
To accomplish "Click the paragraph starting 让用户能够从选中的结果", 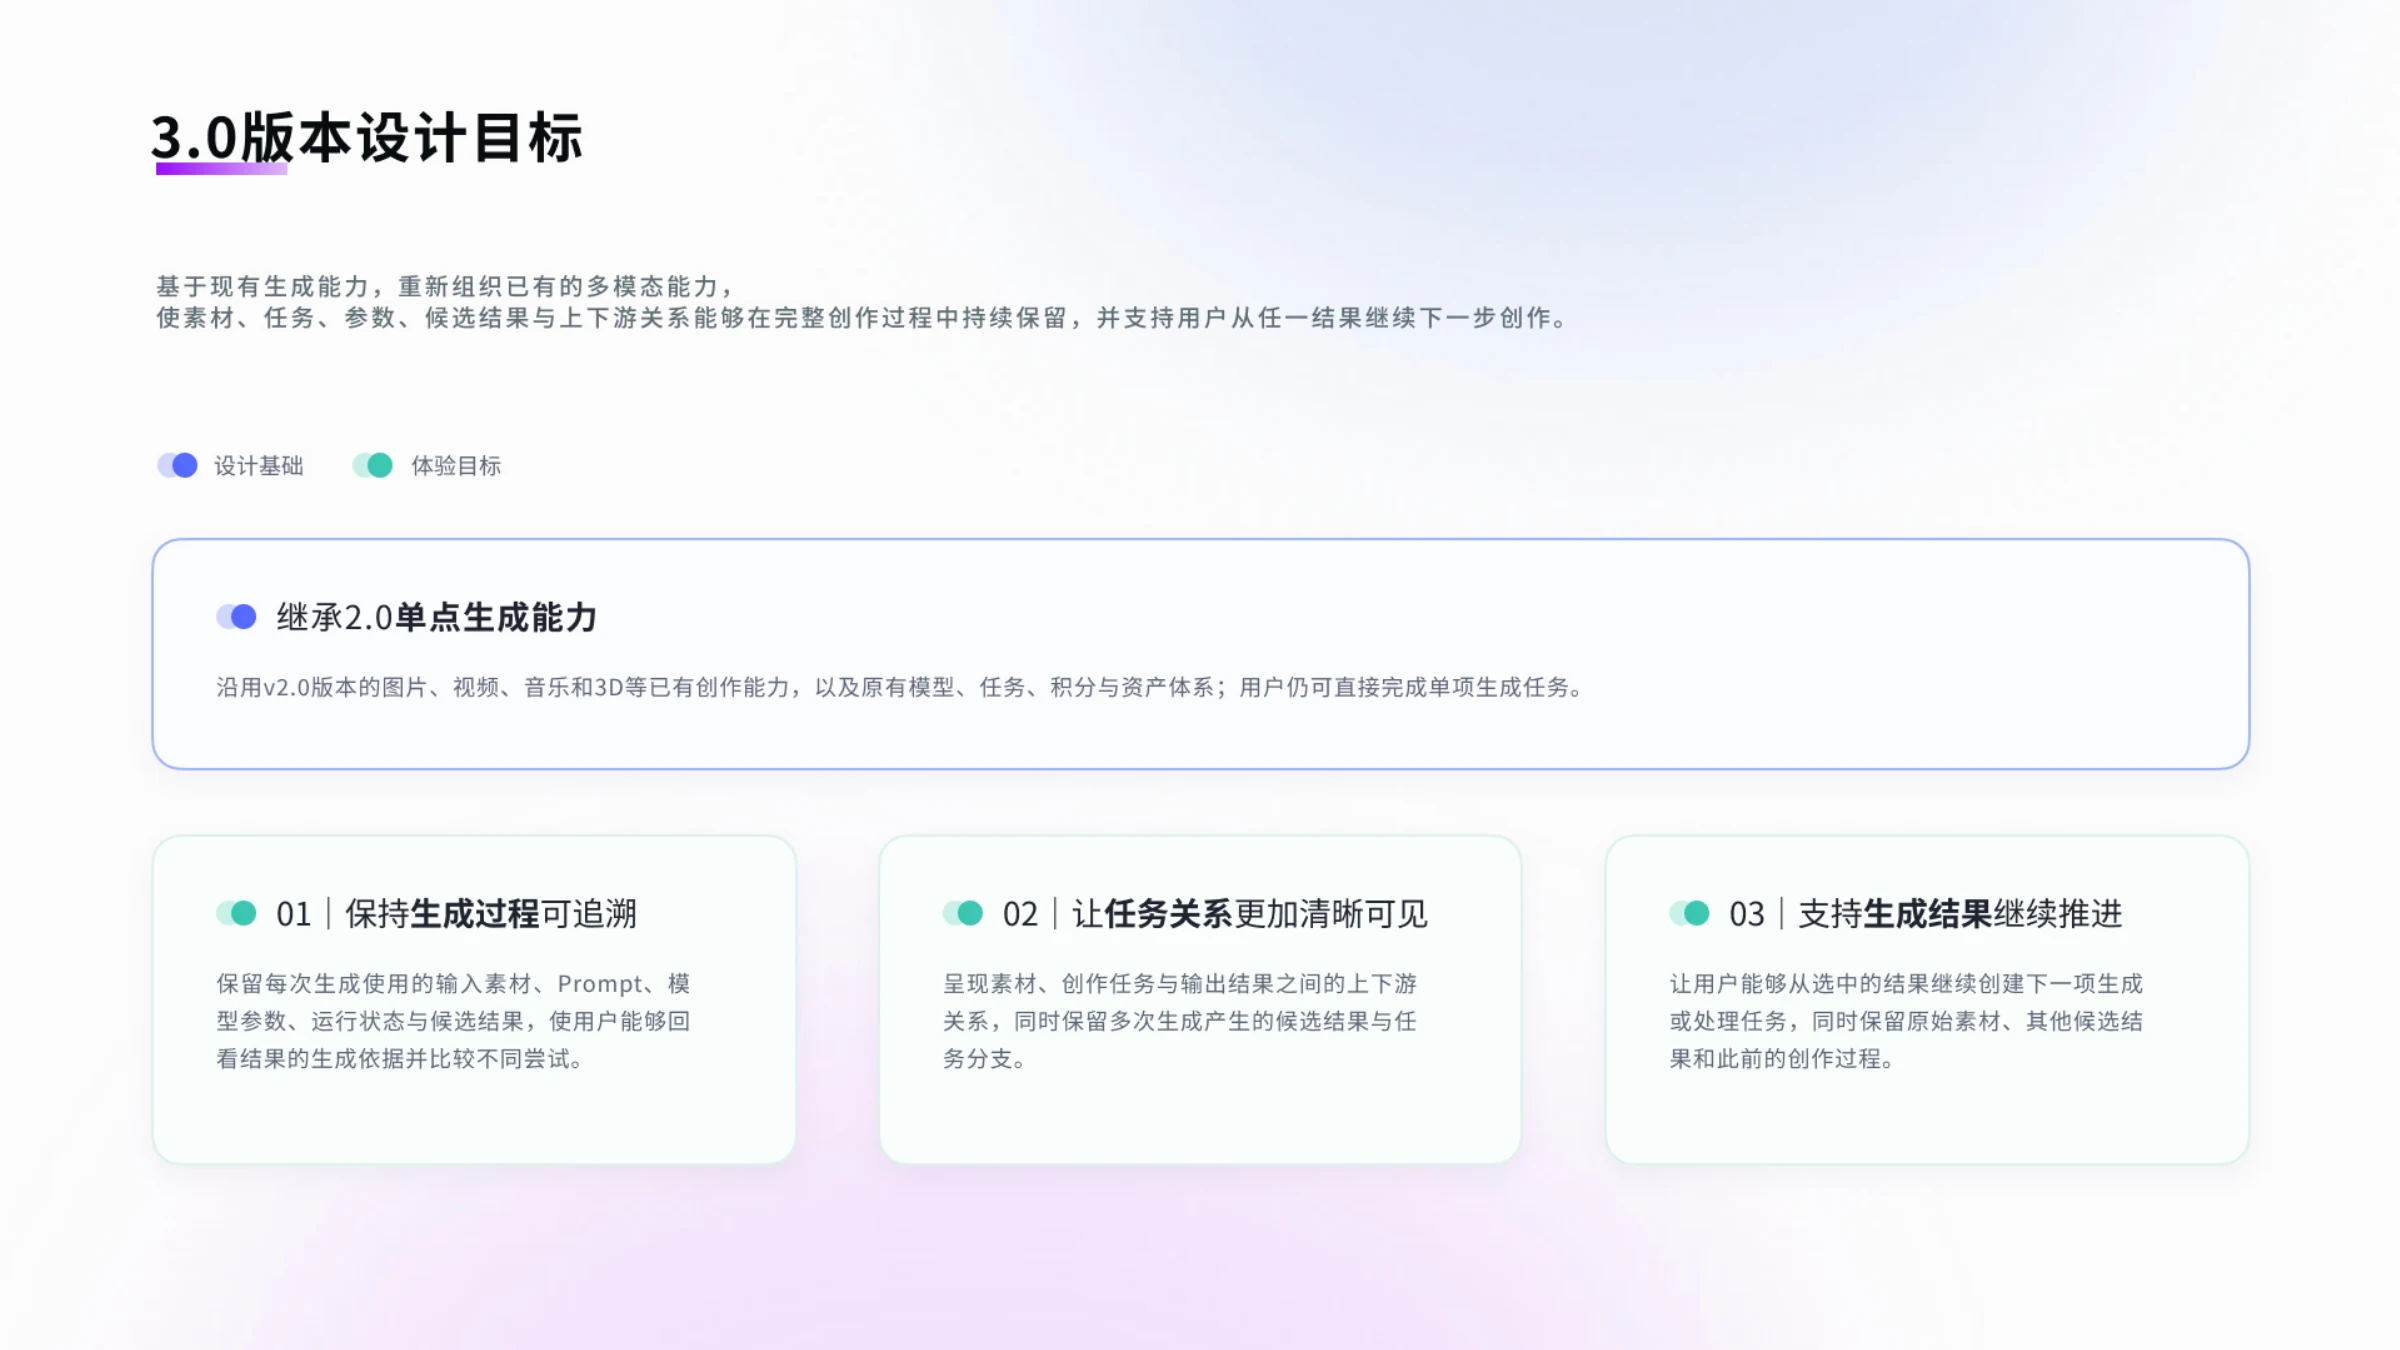I will click(x=1906, y=1021).
